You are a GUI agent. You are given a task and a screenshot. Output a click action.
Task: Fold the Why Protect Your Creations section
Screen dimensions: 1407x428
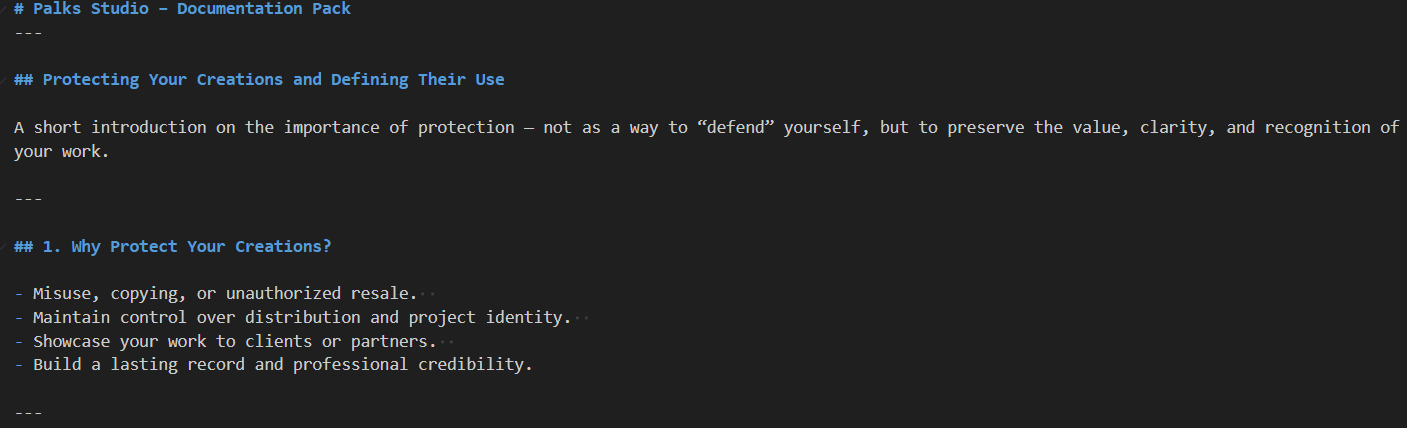pyautogui.click(x=5, y=246)
